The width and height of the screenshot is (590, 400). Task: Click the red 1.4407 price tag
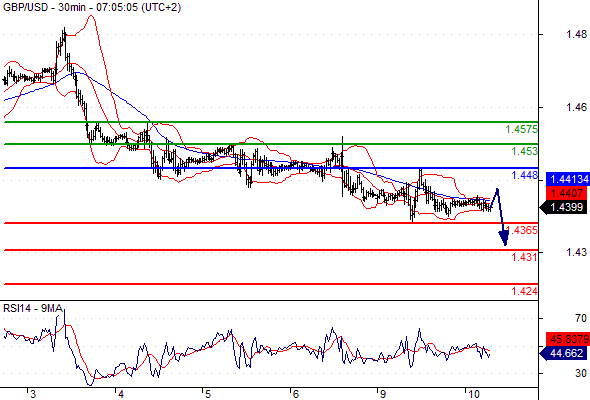566,193
